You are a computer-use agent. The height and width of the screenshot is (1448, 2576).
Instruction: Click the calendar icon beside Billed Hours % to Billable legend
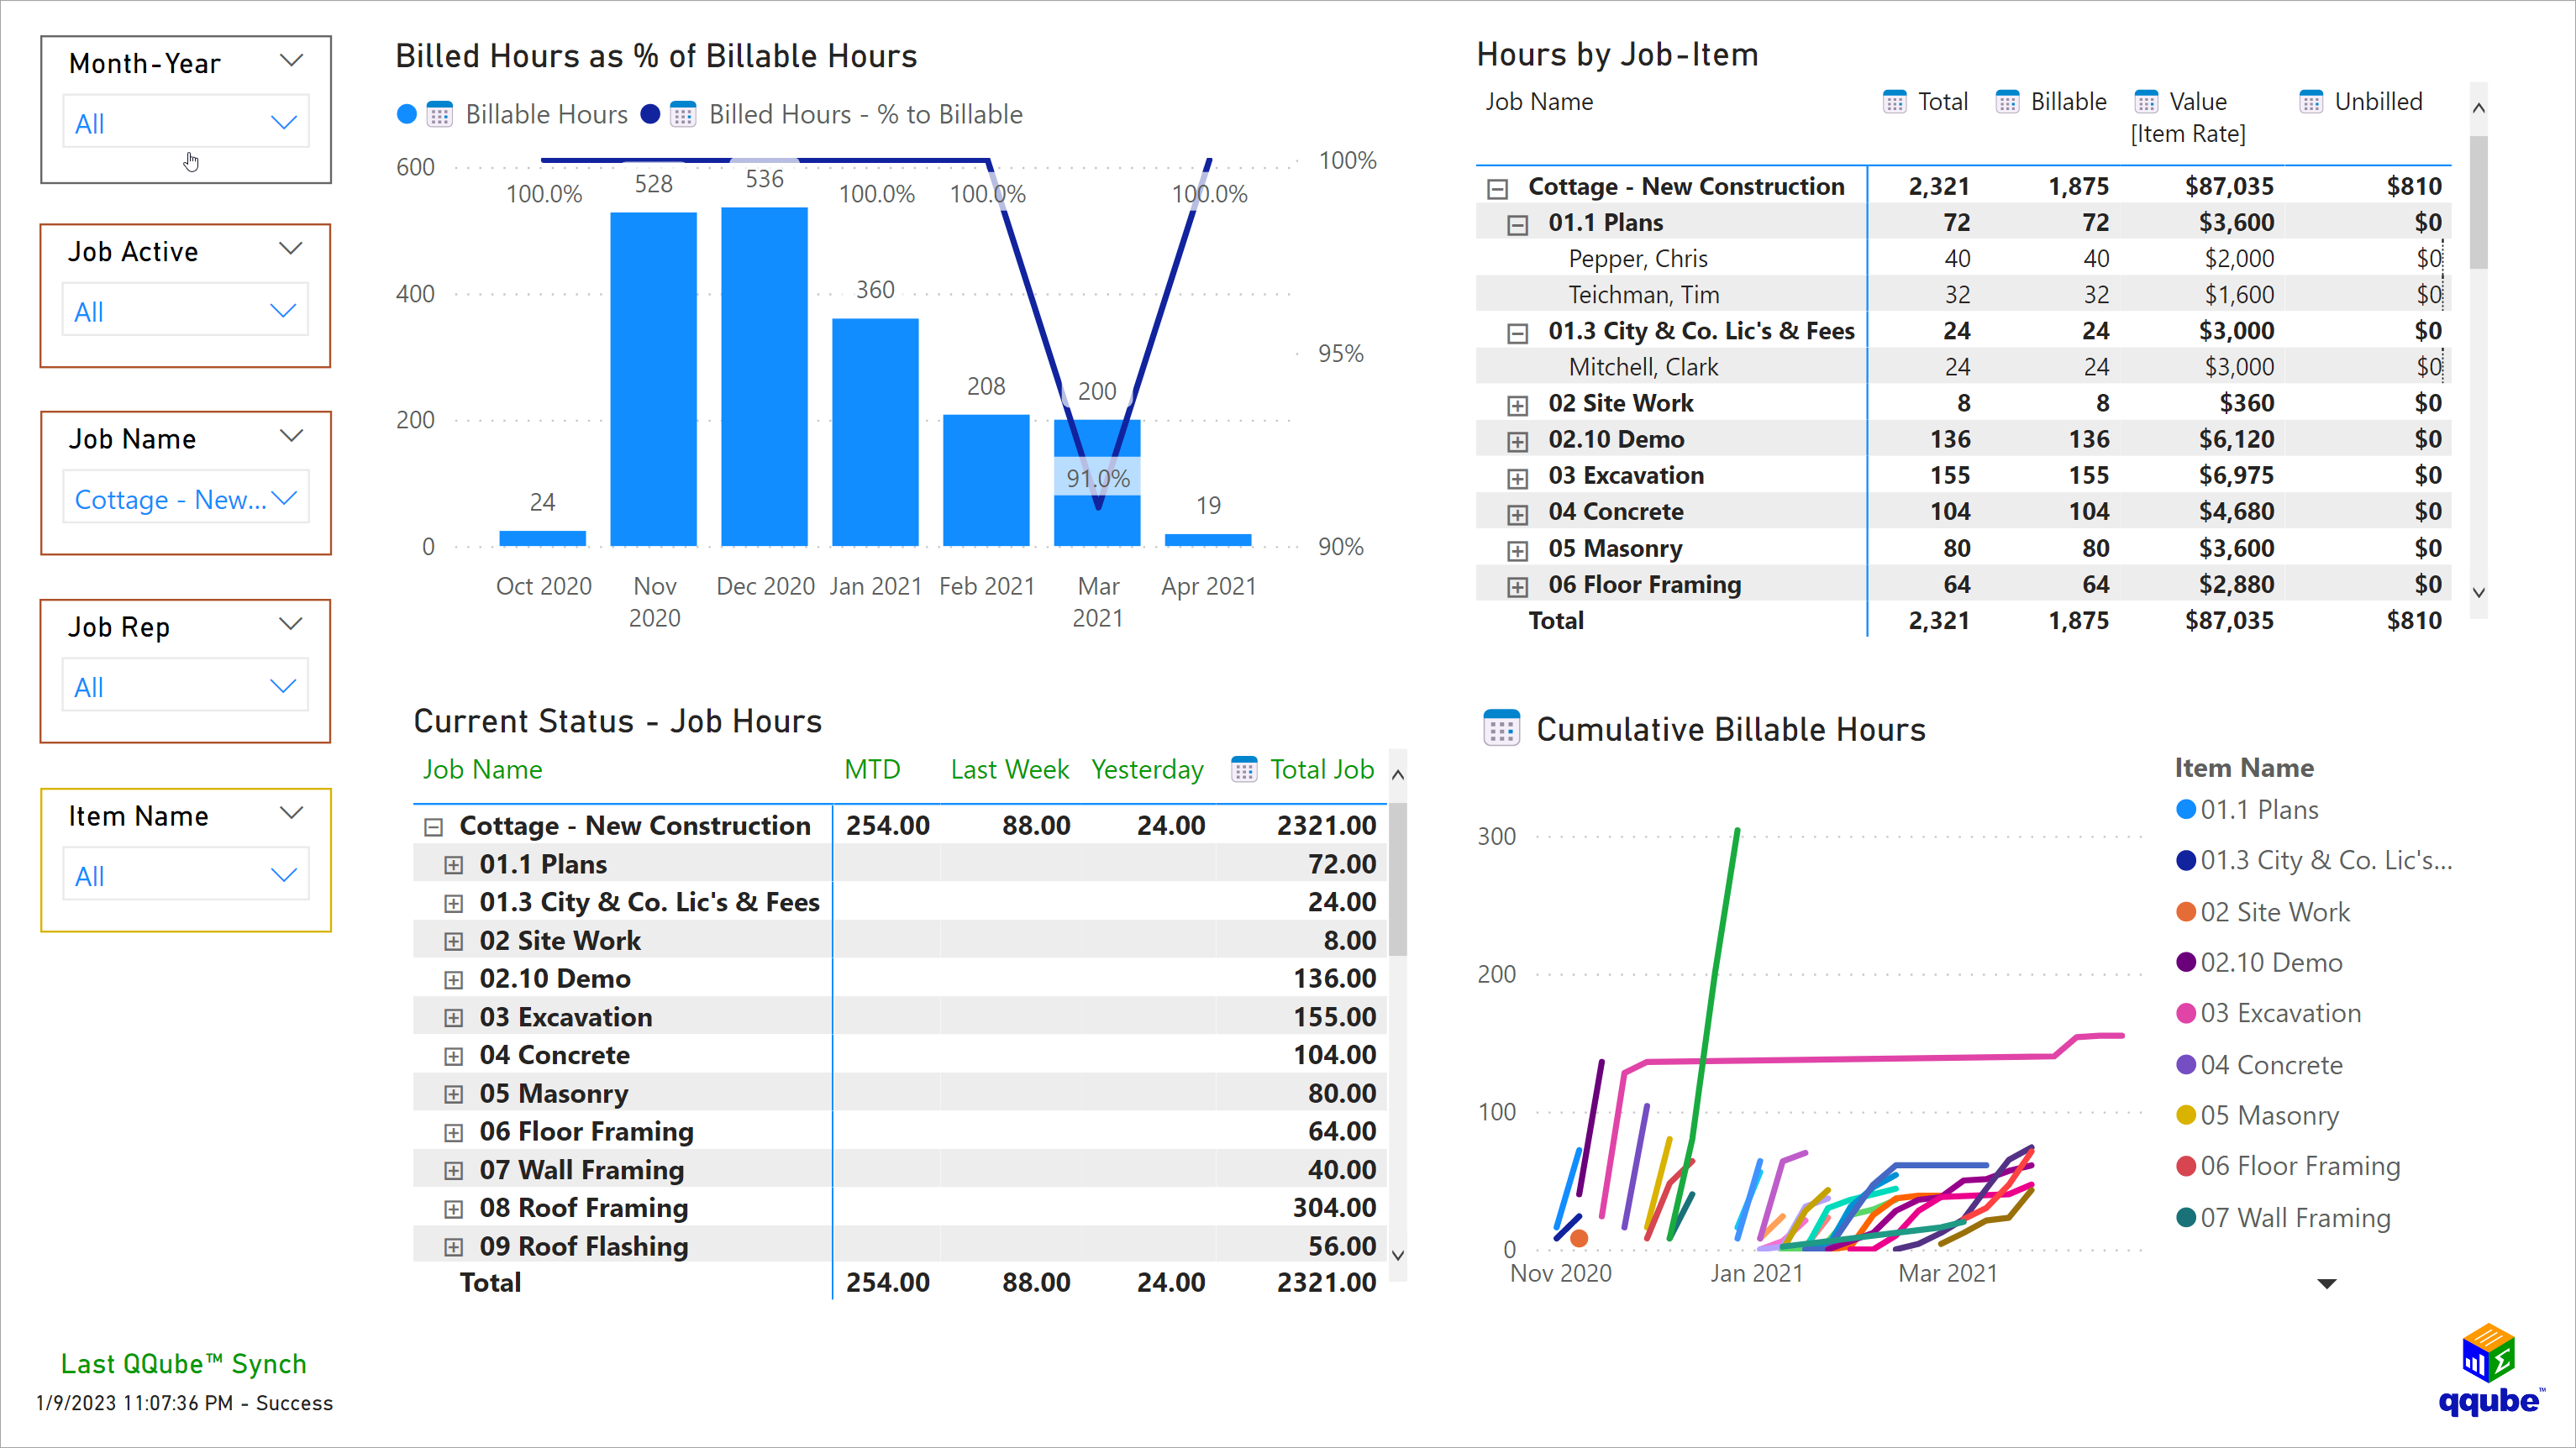click(x=681, y=114)
